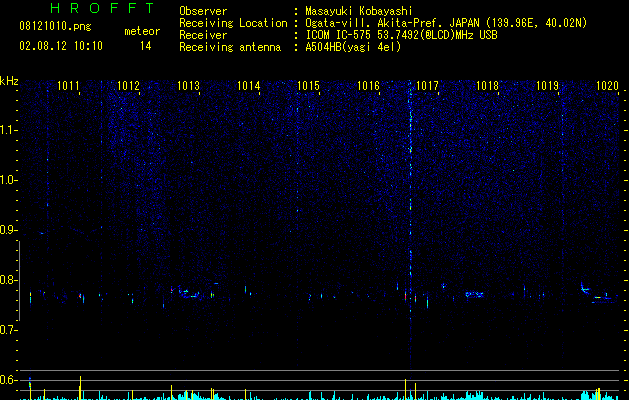Click the Ogata-vill. Akita-Pref. JAPAN location text
The width and height of the screenshot is (629, 400).
point(446,23)
